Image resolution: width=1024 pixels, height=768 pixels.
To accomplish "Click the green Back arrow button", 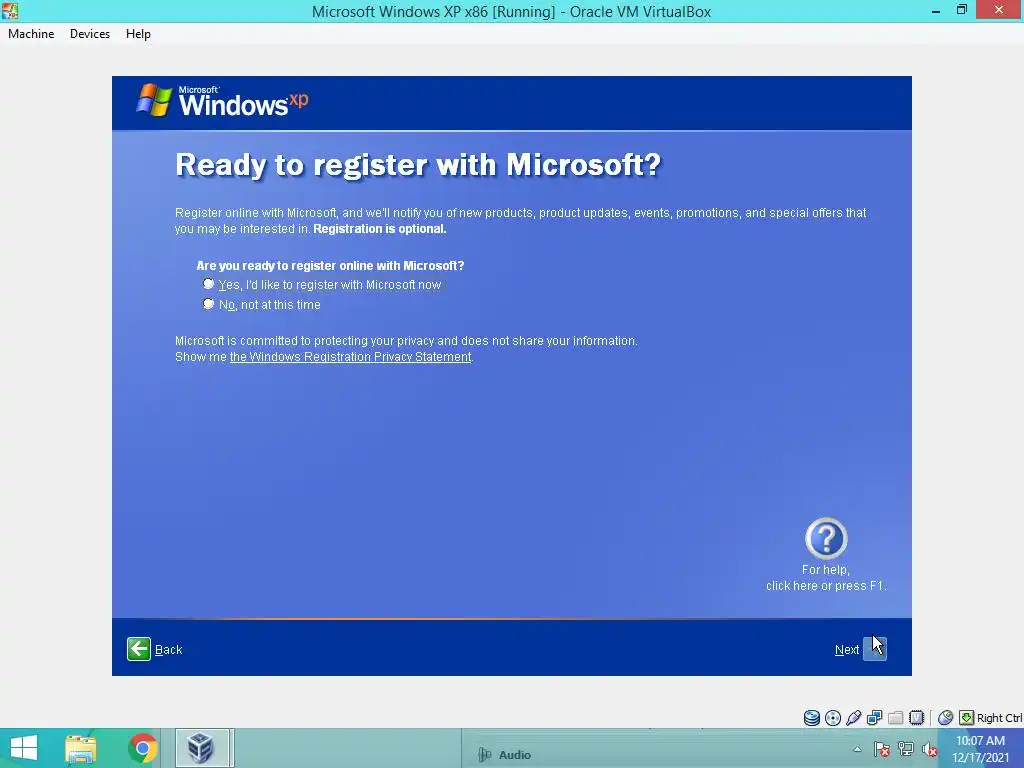I will (138, 649).
